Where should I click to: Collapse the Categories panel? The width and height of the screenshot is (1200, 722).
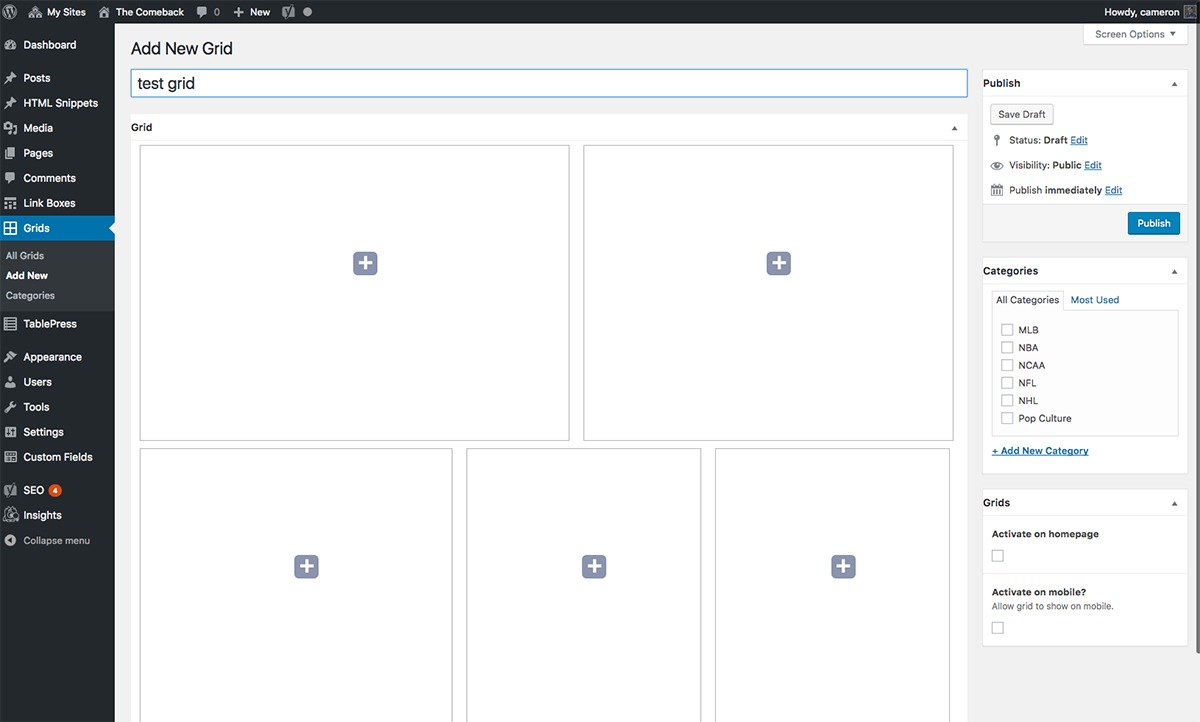coord(1174,272)
